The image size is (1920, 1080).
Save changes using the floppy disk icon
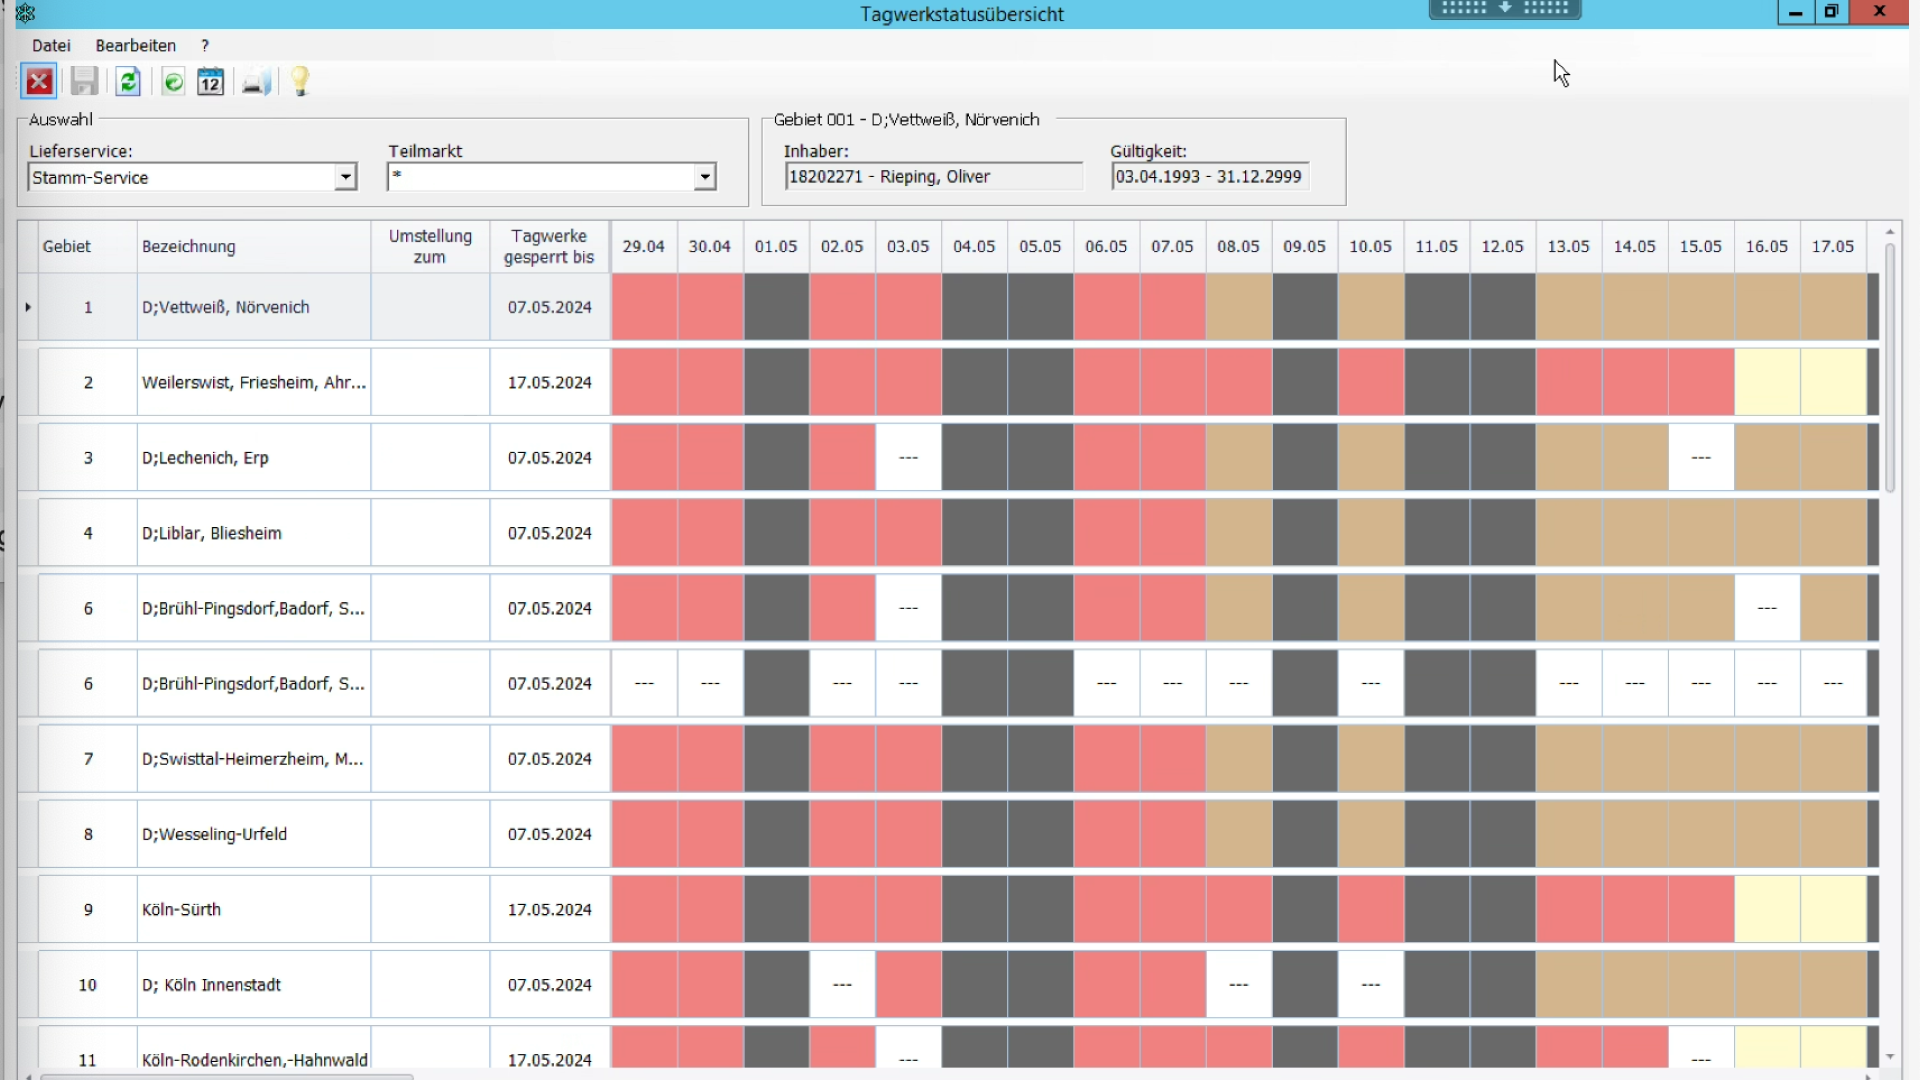tap(84, 82)
